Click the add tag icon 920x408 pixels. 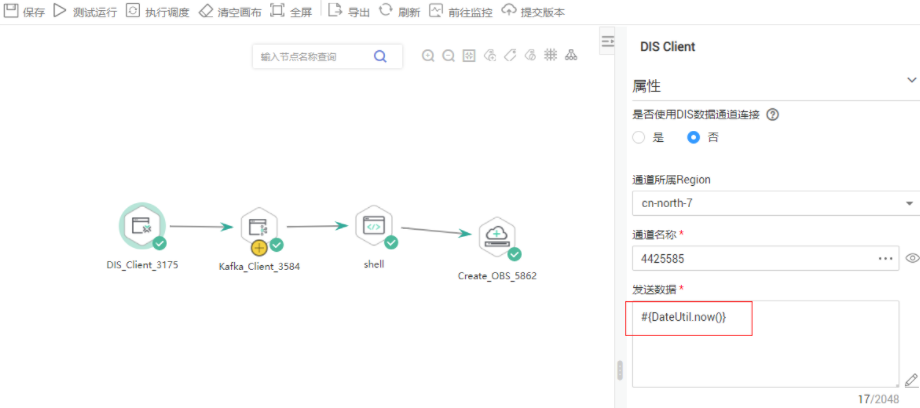(490, 56)
